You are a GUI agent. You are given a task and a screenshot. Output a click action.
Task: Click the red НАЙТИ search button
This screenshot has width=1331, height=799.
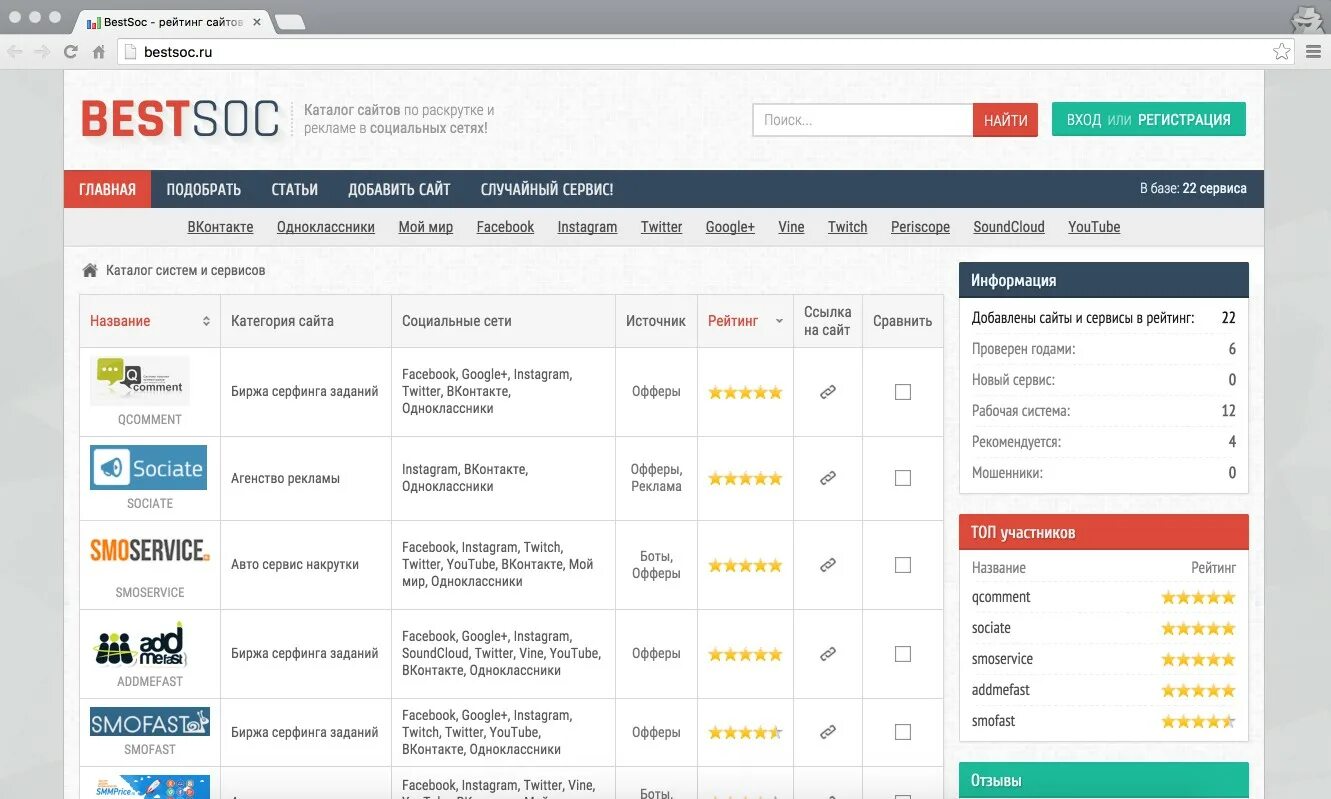coord(1005,120)
